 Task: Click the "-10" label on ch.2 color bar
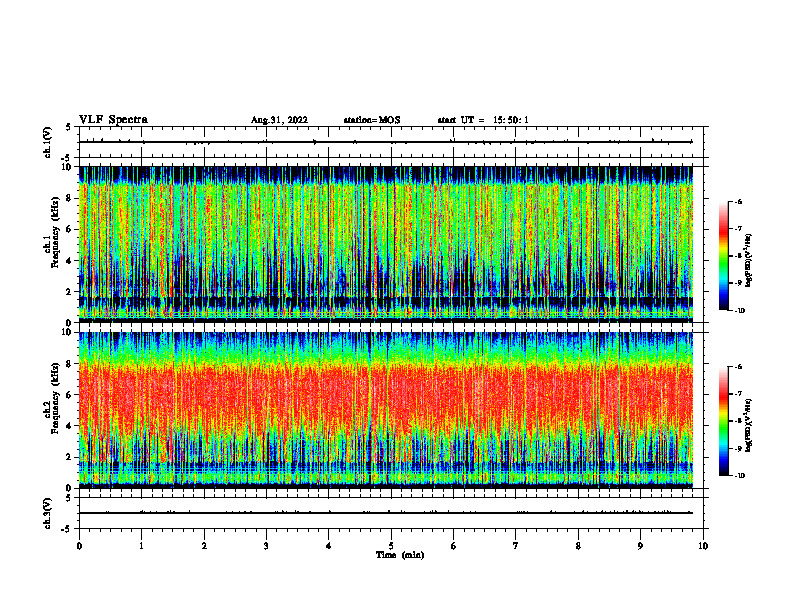pyautogui.click(x=739, y=476)
